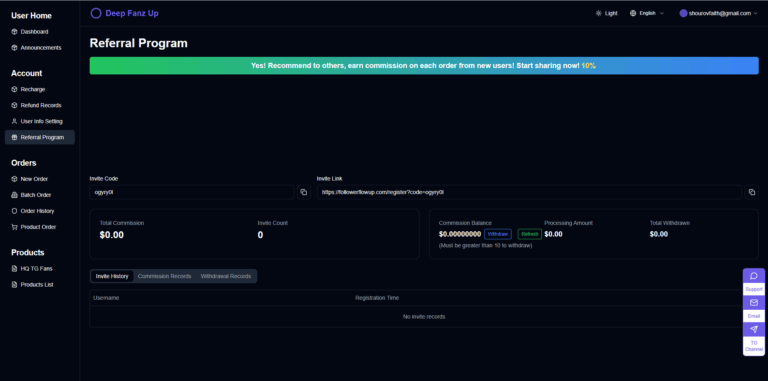The width and height of the screenshot is (768, 381).
Task: Click the Email envelope icon
Action: point(754,303)
